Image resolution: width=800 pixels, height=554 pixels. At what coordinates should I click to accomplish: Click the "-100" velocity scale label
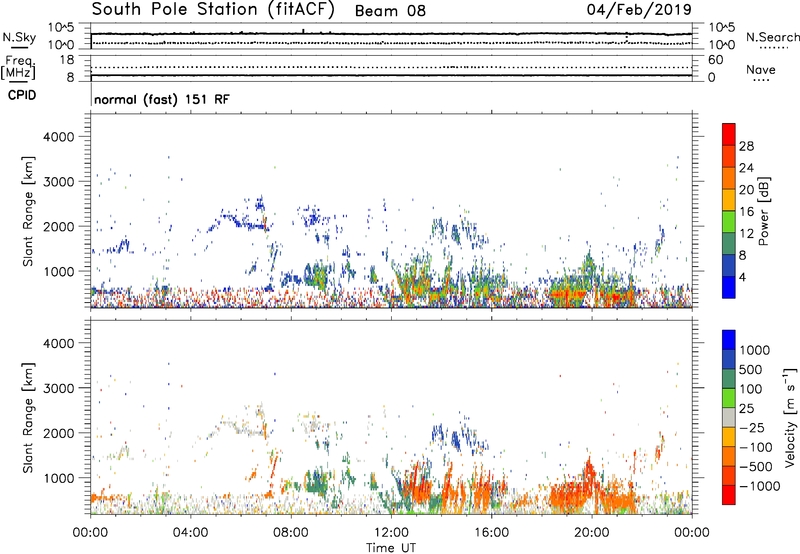click(756, 447)
